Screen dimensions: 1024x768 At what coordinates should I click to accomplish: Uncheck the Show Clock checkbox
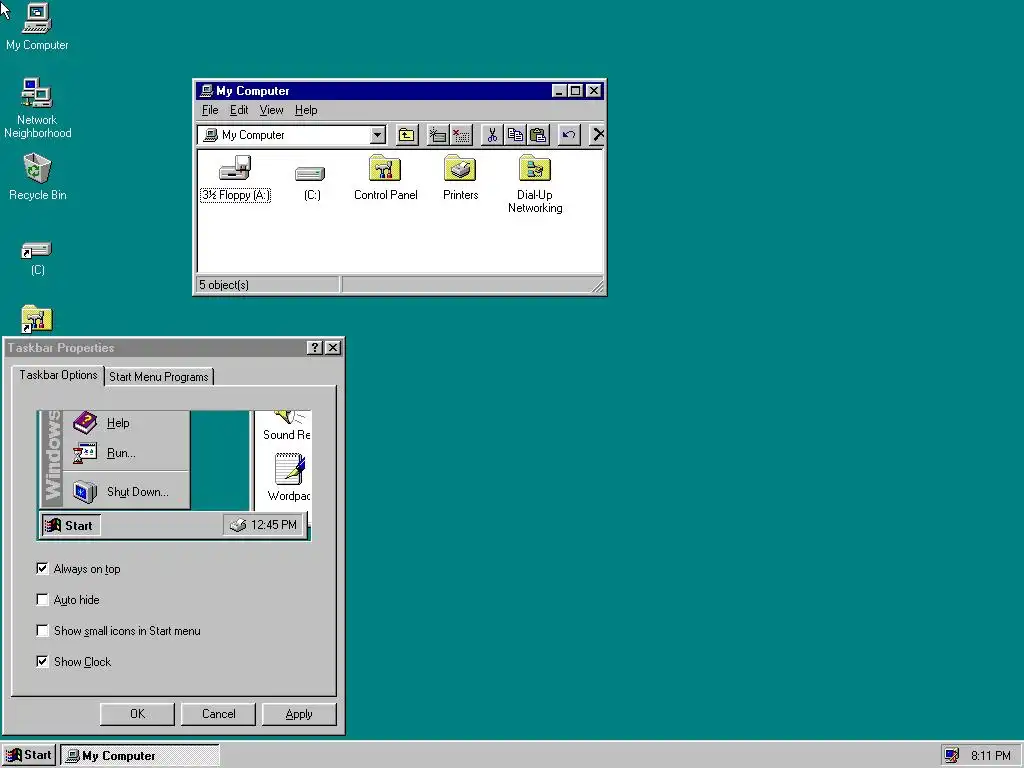pos(42,662)
